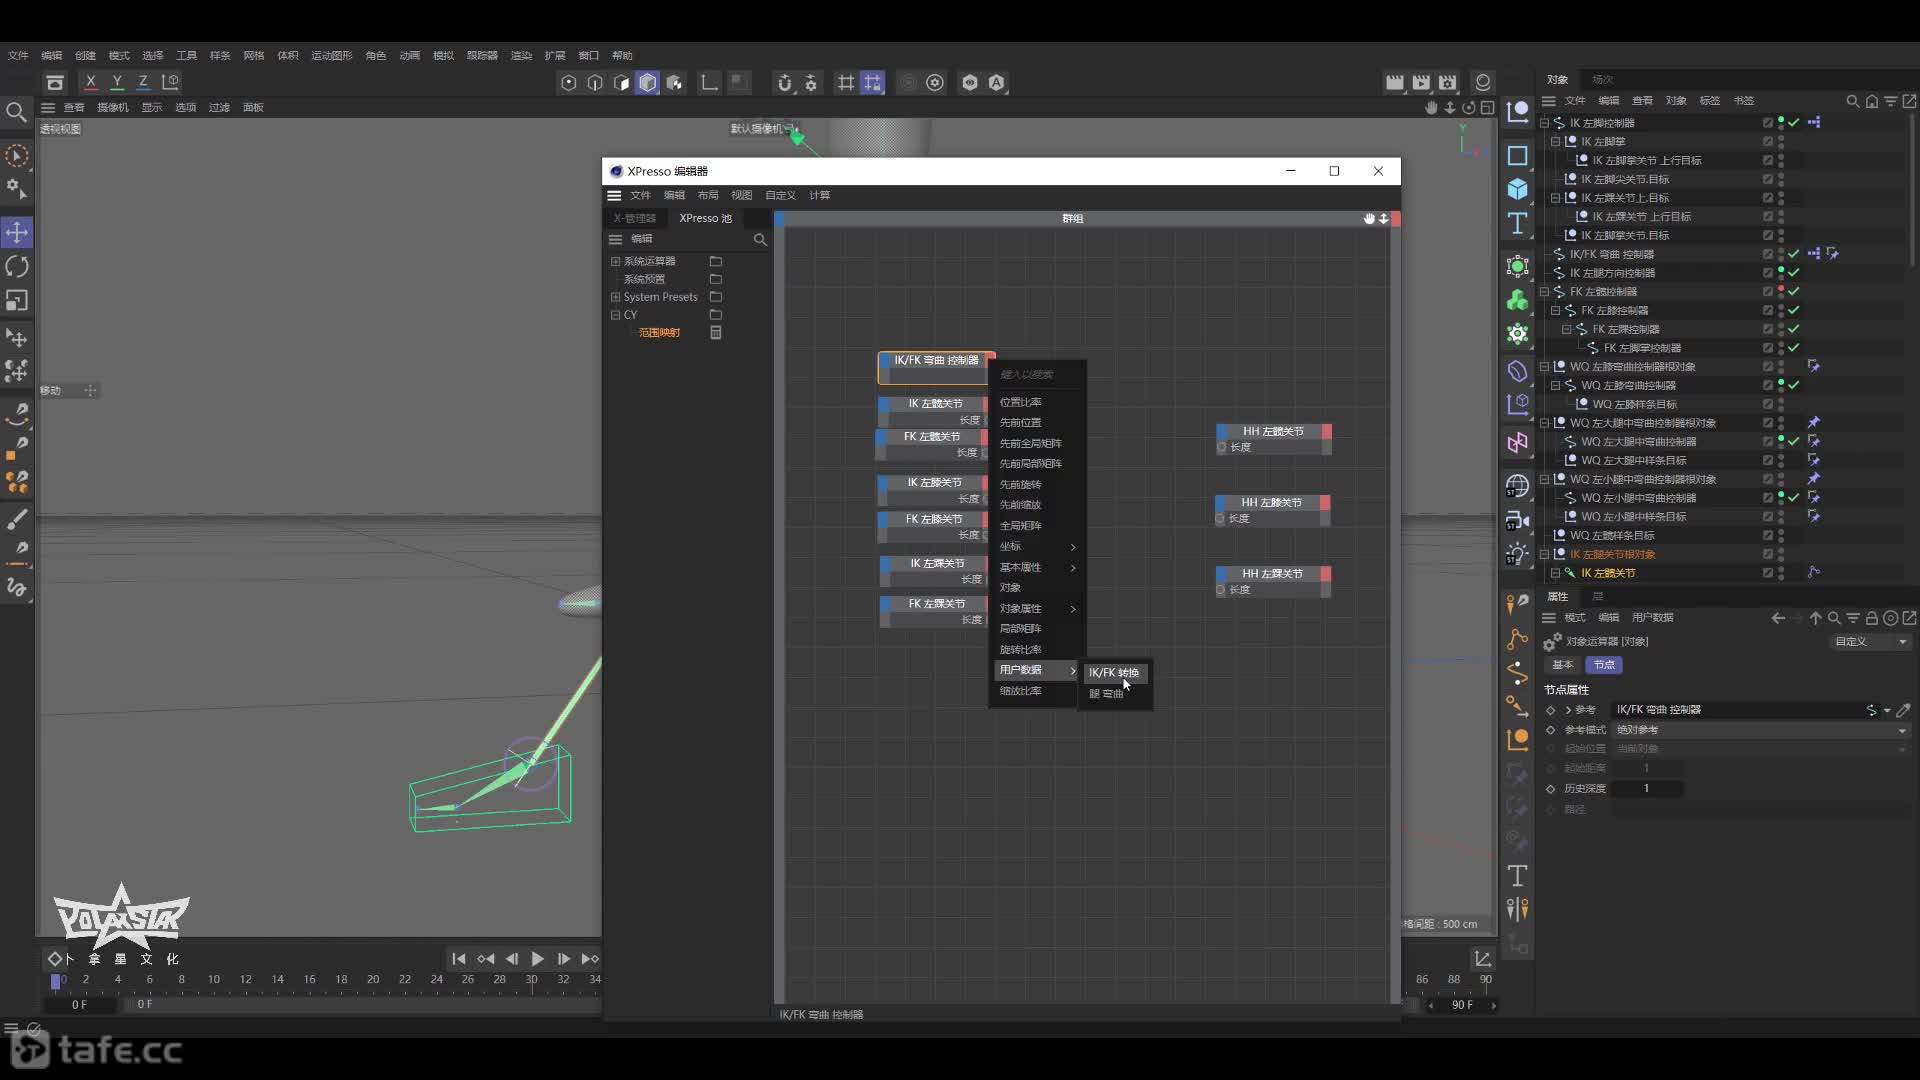This screenshot has height=1080, width=1920.
Task: Click frame 20 on the timeline ruler
Action: [x=373, y=980]
